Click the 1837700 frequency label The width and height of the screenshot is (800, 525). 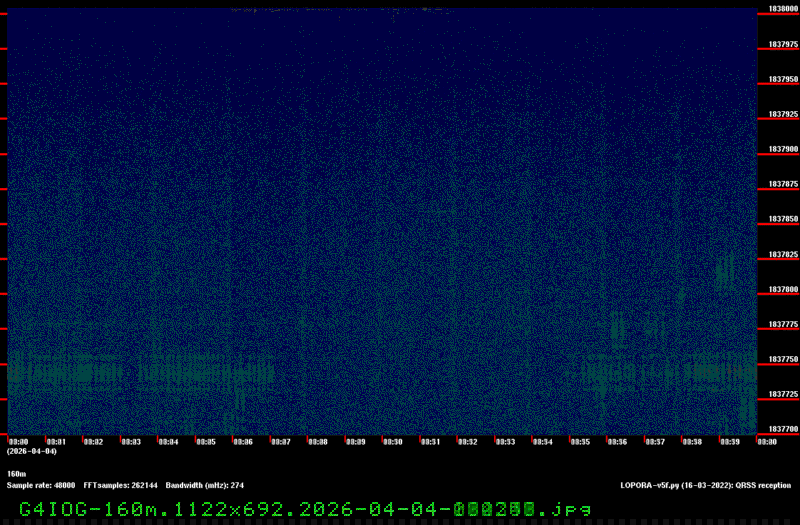tap(782, 429)
